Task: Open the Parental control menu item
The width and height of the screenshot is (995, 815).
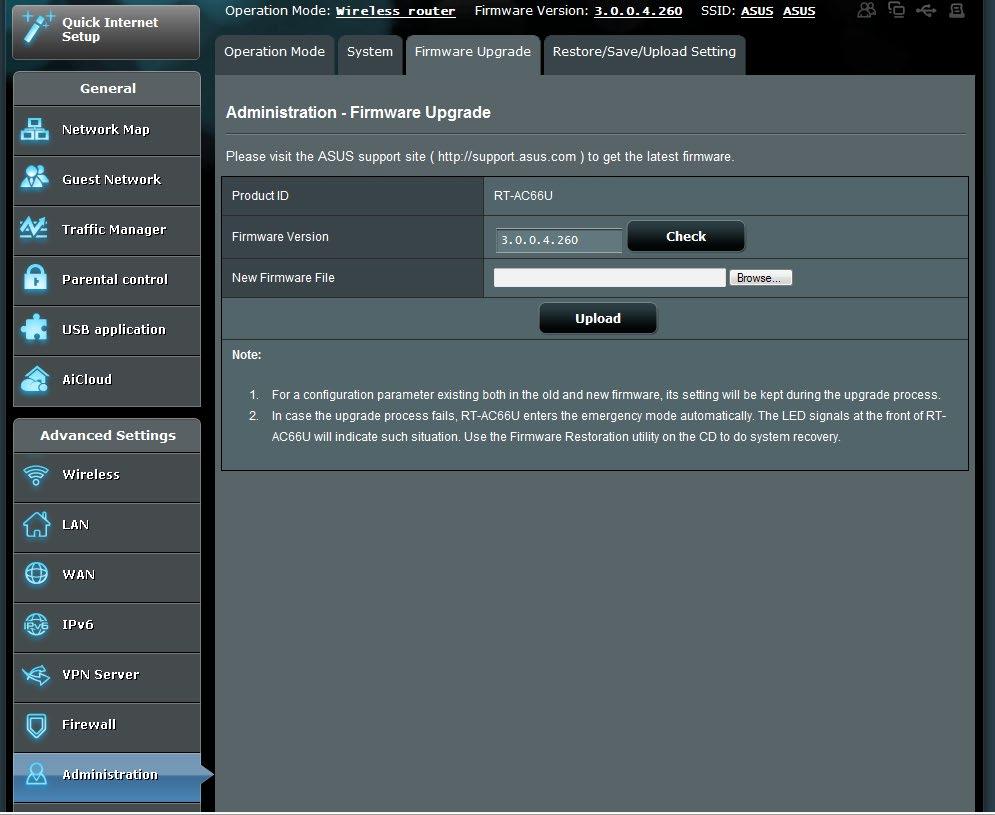Action: (107, 281)
